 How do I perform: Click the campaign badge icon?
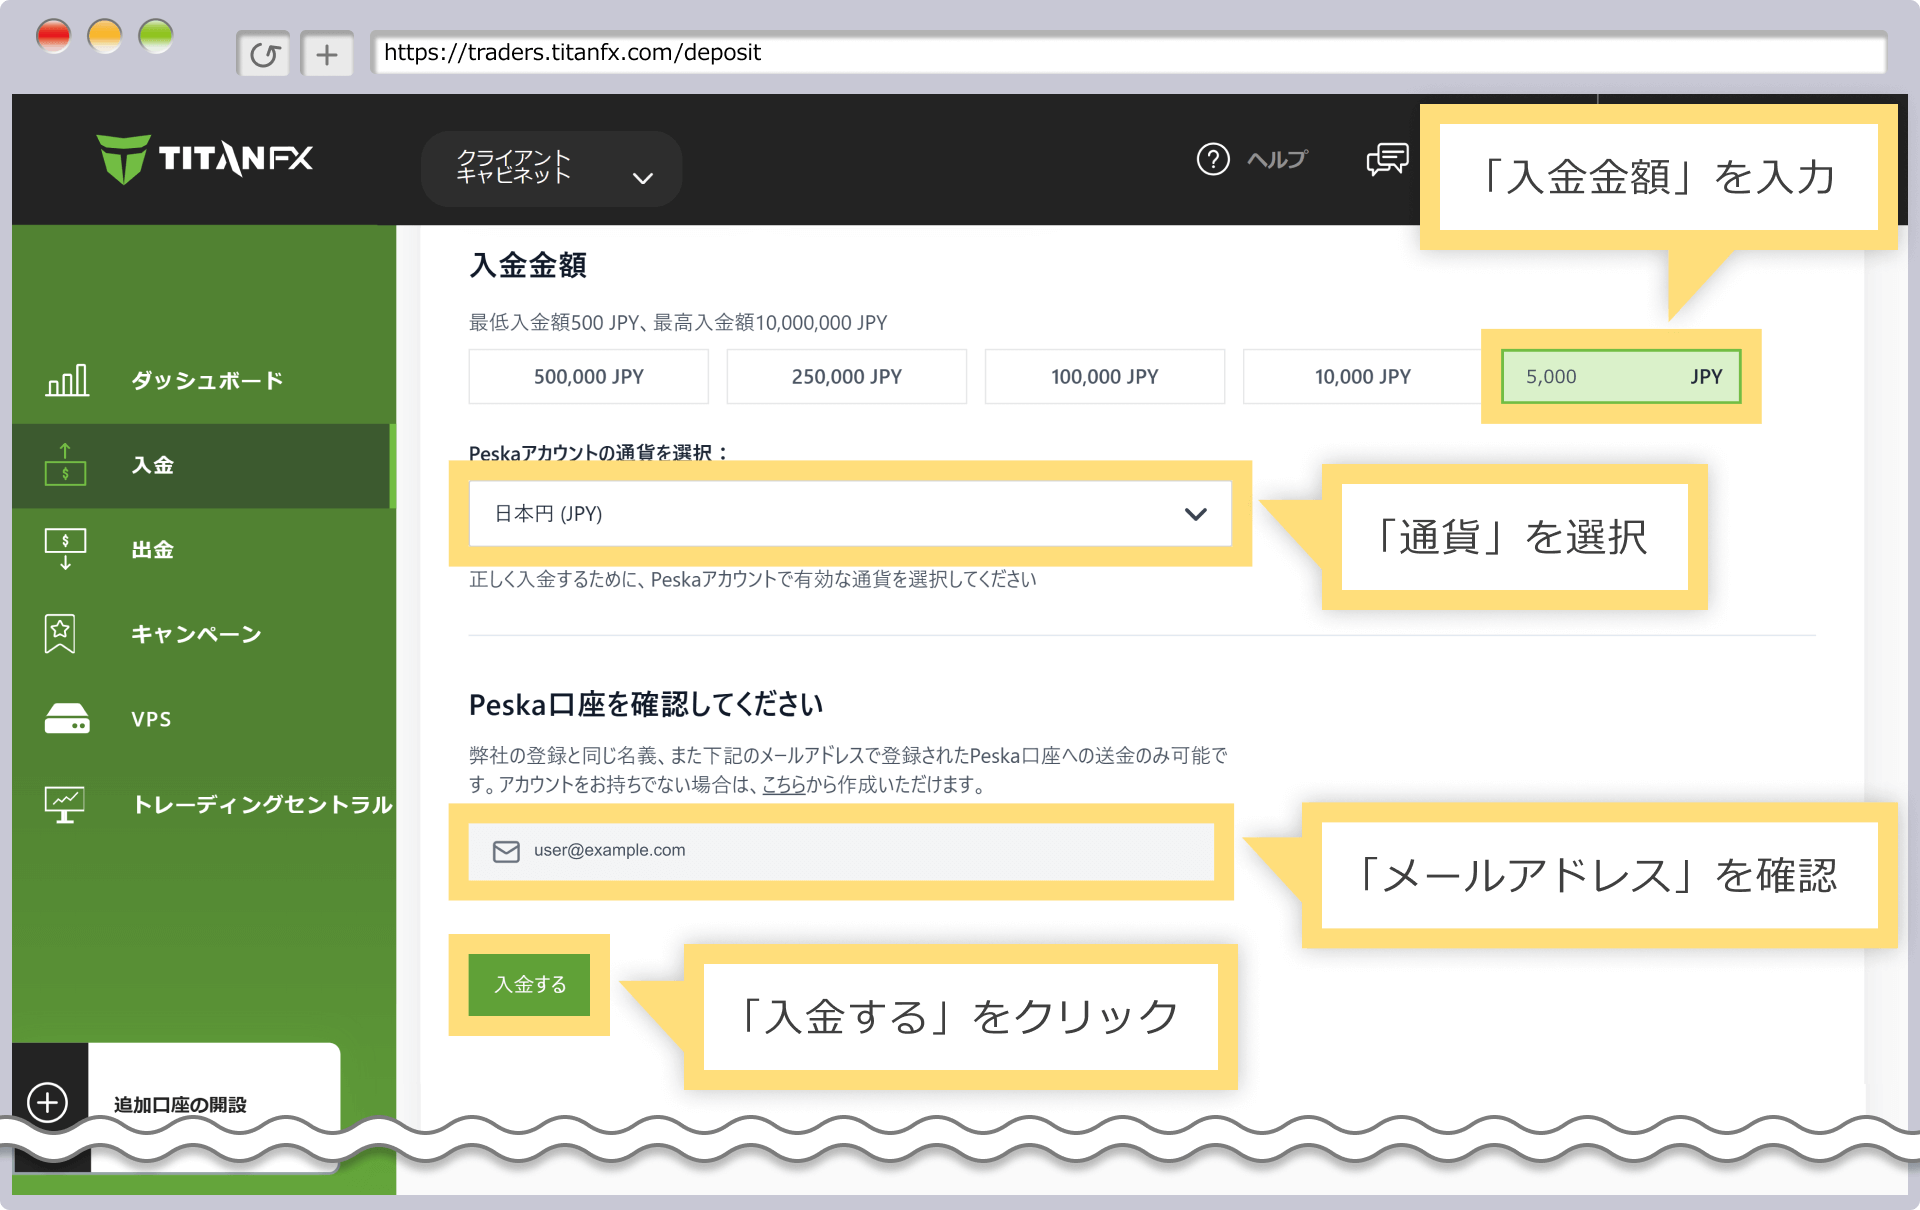[60, 634]
